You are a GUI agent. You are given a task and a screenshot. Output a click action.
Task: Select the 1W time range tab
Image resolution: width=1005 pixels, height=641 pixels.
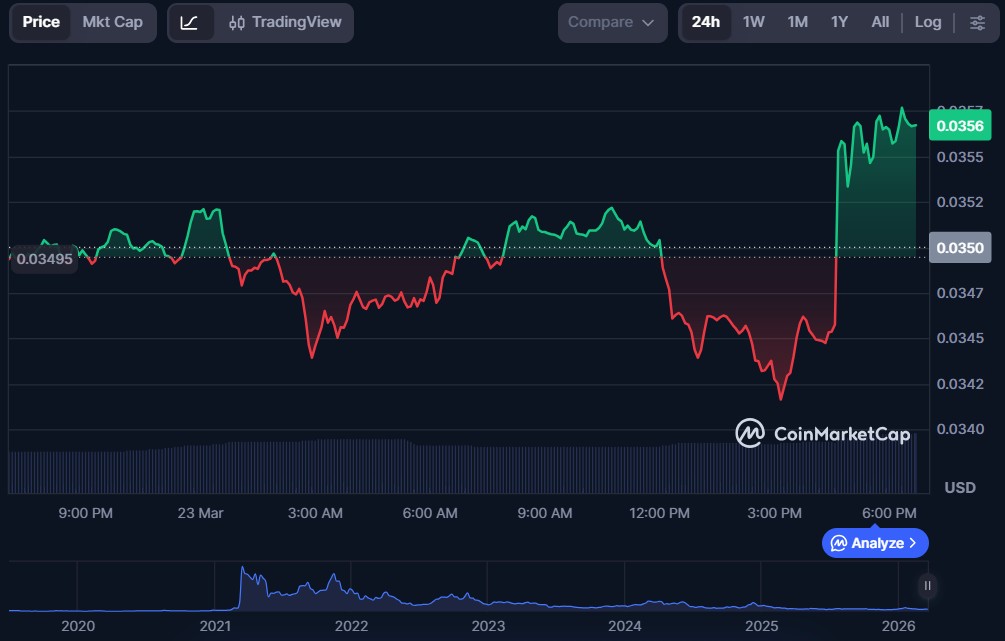(754, 22)
